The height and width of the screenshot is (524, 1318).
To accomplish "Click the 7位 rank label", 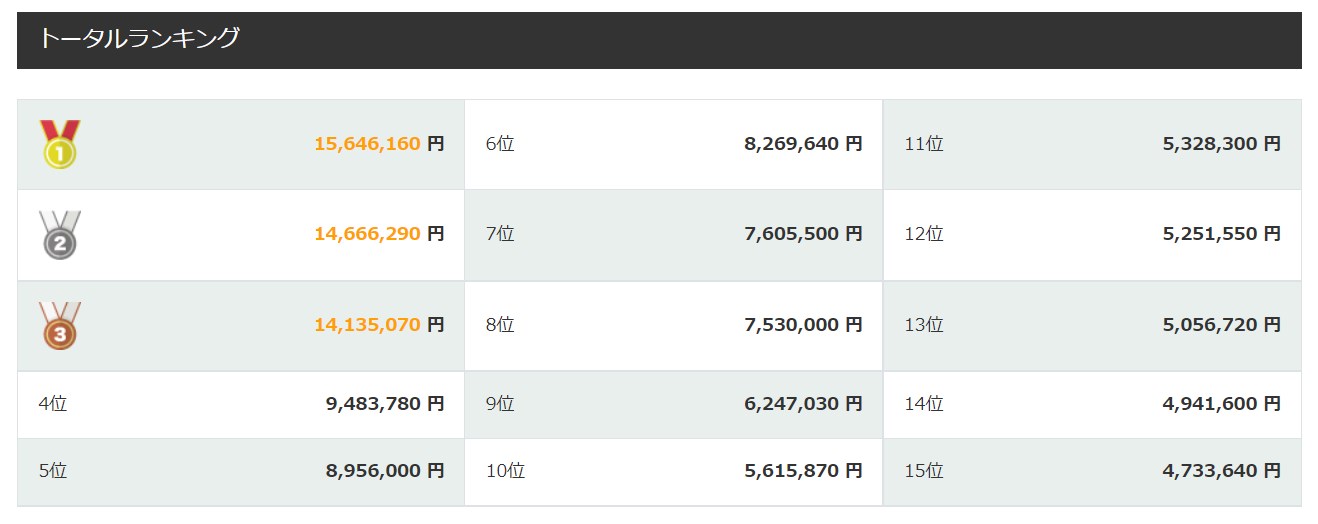I will click(500, 234).
